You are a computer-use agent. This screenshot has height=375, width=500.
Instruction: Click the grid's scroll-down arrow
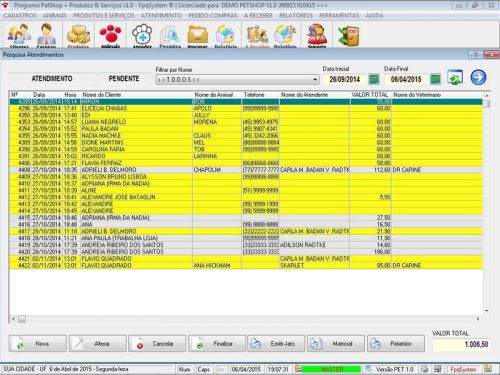pos(487,311)
